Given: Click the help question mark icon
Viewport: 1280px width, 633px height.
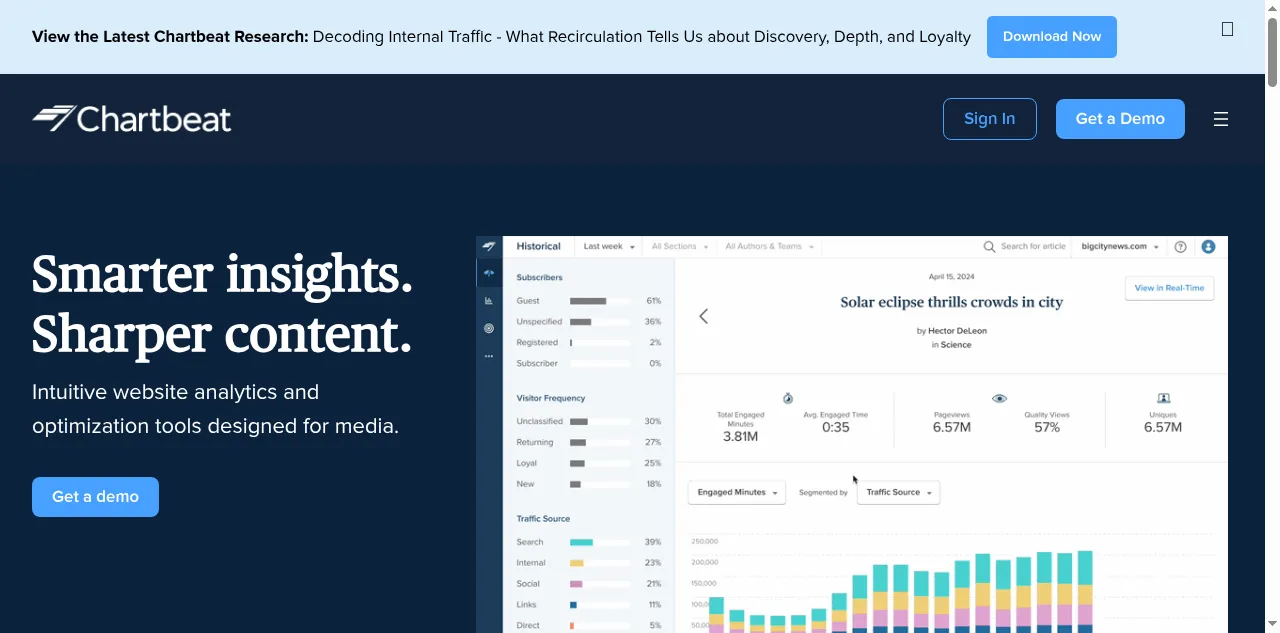Looking at the screenshot, I should (1180, 246).
